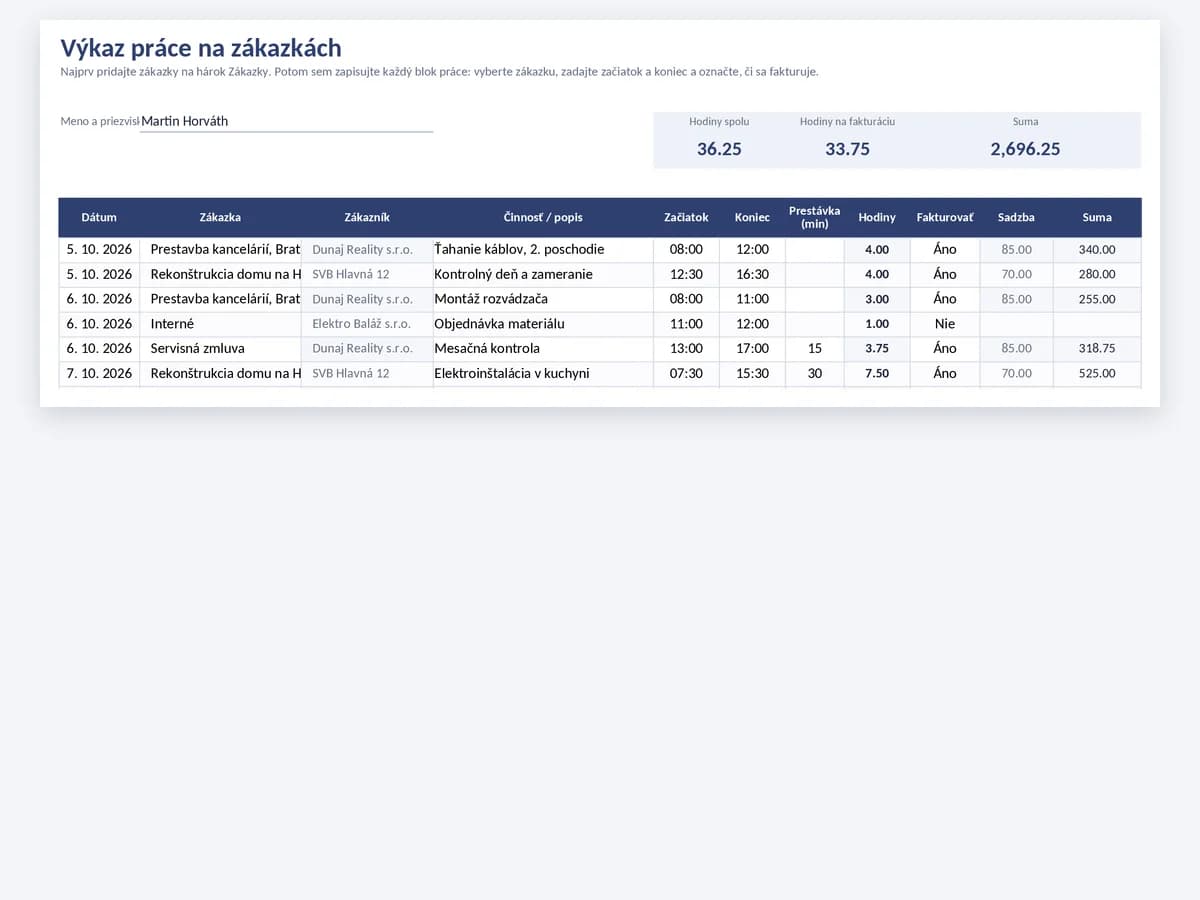Image resolution: width=1200 pixels, height=900 pixels.
Task: Open the Interné zákazka cell
Action: coord(220,324)
